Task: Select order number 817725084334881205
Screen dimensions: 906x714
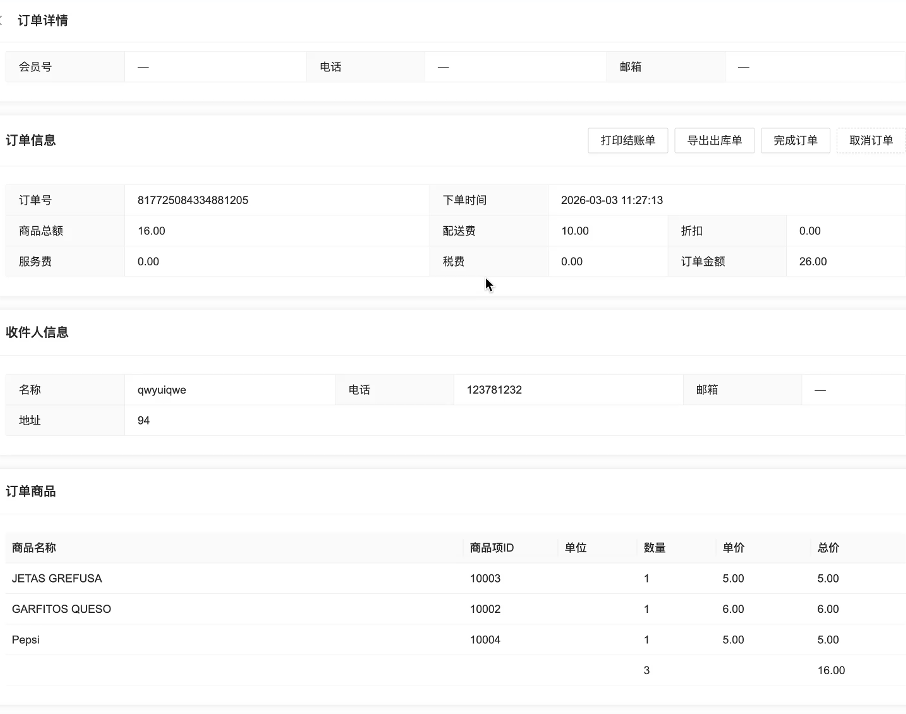Action: click(193, 200)
